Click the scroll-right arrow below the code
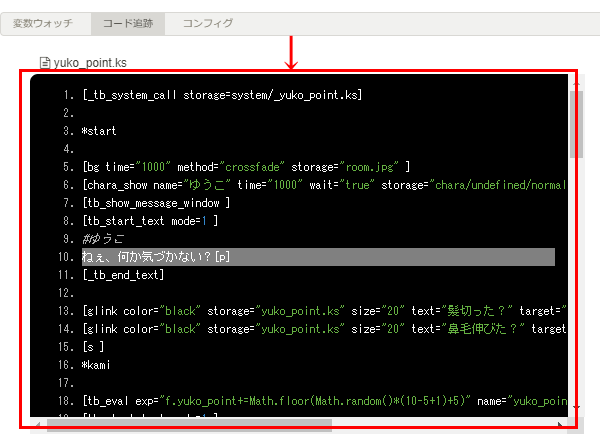Image resolution: width=600 pixels, height=439 pixels. (561, 424)
